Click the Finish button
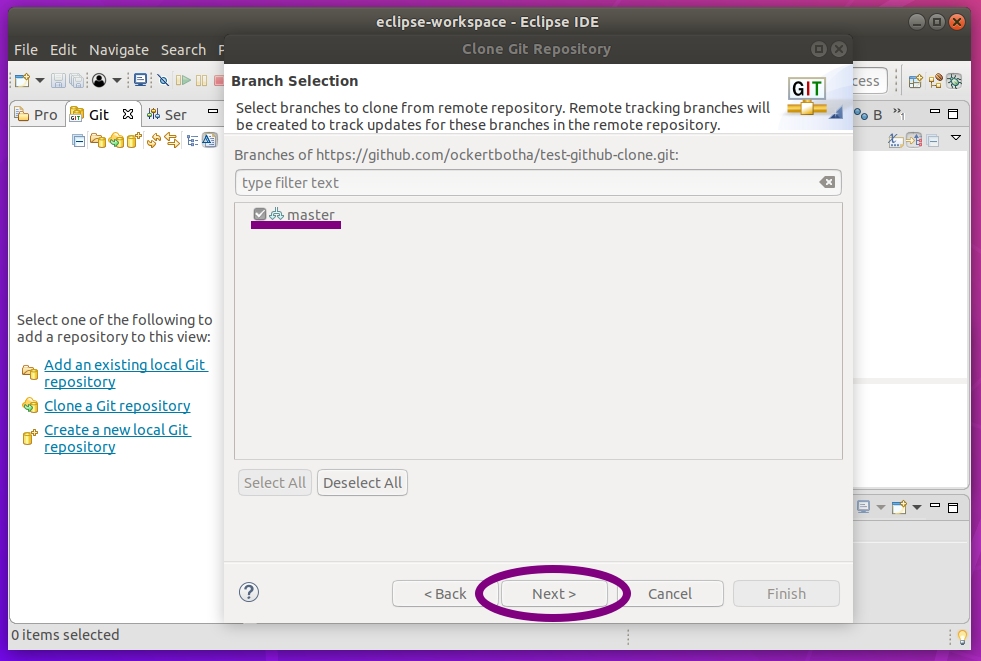This screenshot has width=981, height=661. tap(786, 593)
